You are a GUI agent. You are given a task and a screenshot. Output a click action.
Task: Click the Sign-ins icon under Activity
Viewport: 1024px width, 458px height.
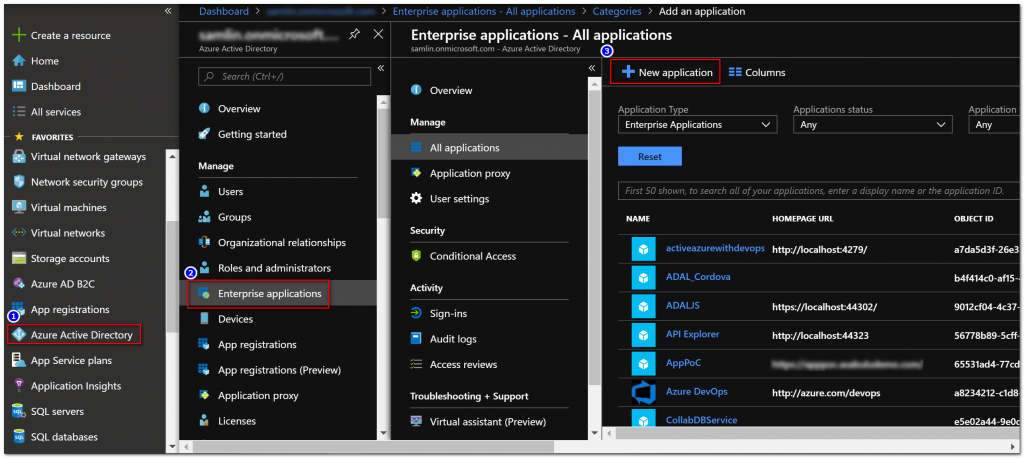tap(416, 314)
